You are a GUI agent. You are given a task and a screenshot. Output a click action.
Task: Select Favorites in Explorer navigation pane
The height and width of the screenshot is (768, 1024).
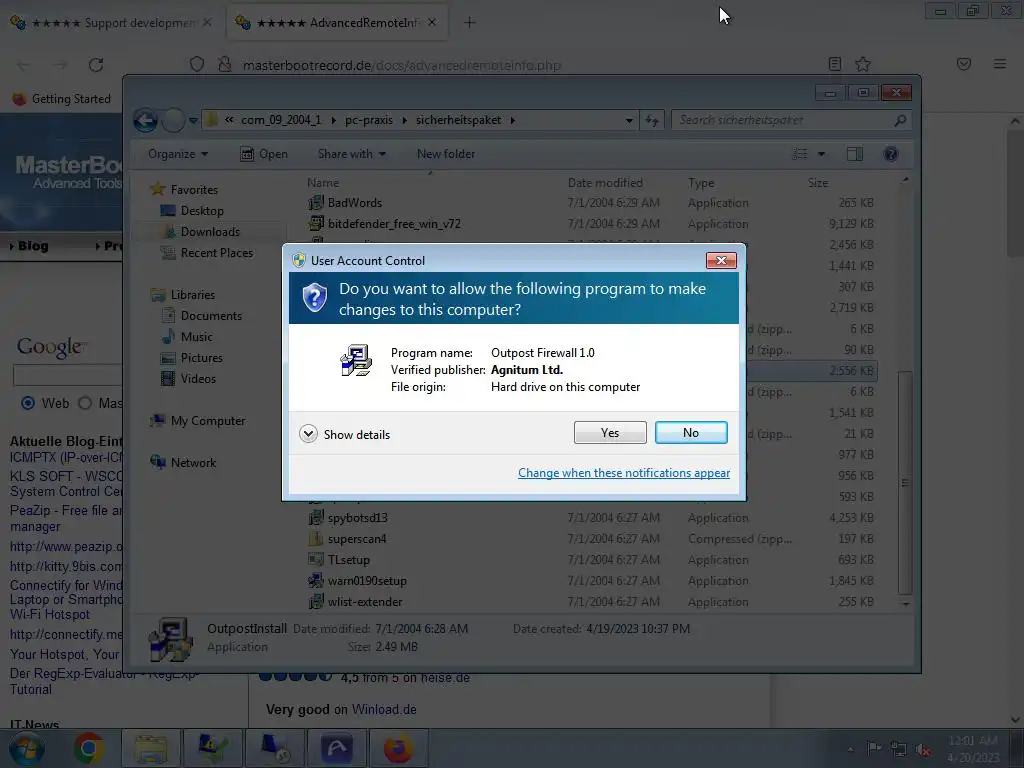(x=194, y=189)
